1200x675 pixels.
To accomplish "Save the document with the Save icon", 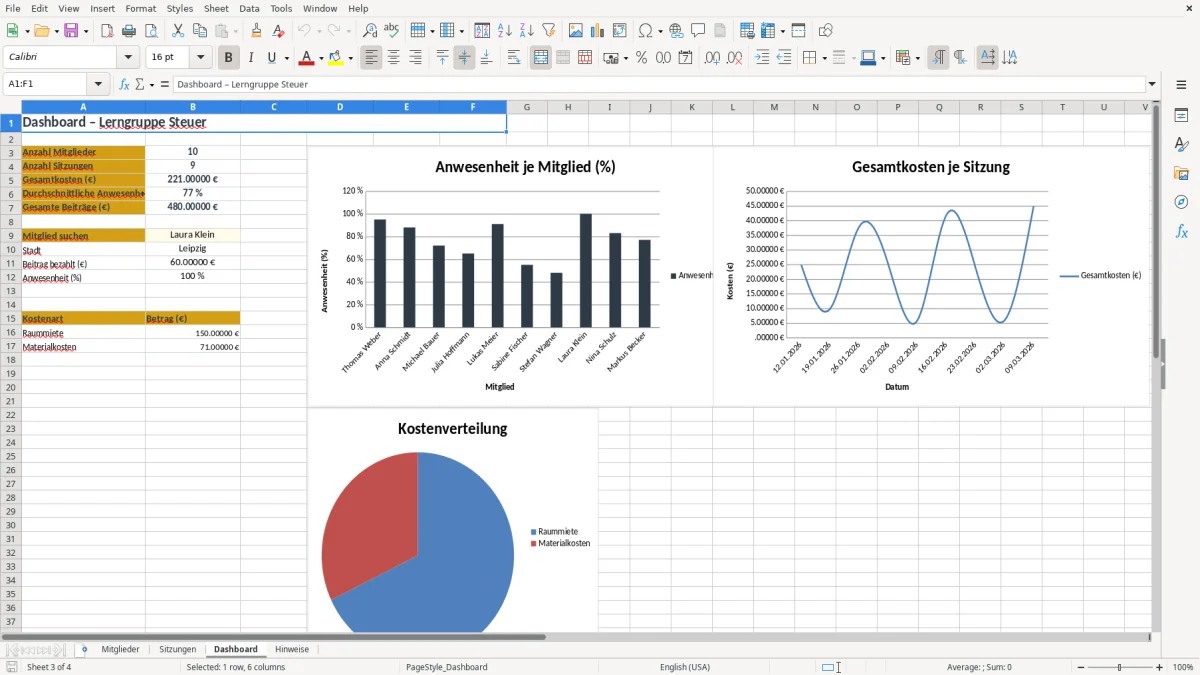I will tap(71, 31).
